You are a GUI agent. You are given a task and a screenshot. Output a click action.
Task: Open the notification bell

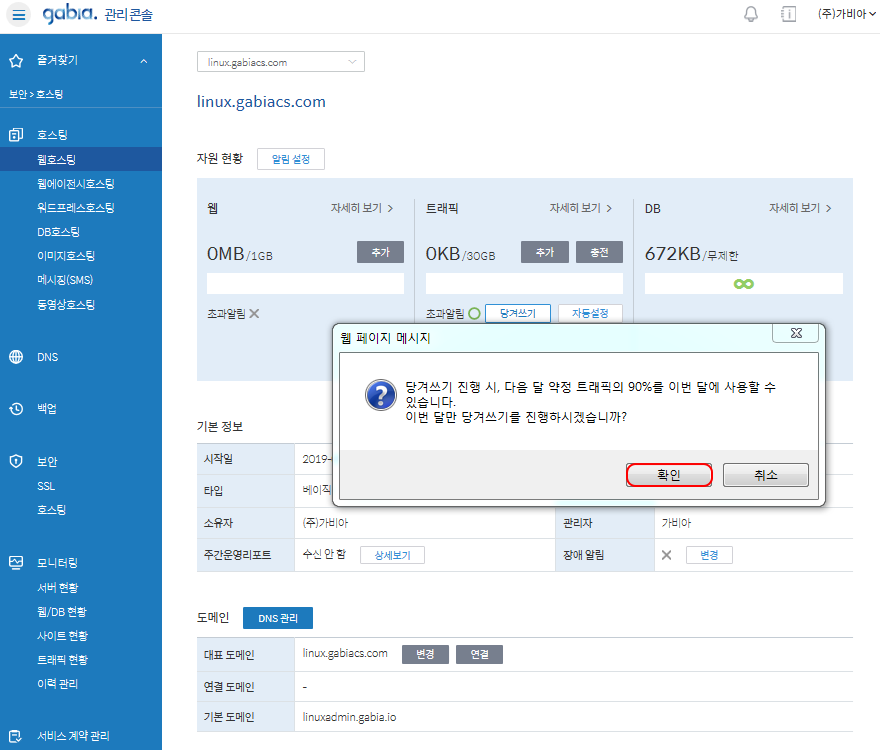750,14
